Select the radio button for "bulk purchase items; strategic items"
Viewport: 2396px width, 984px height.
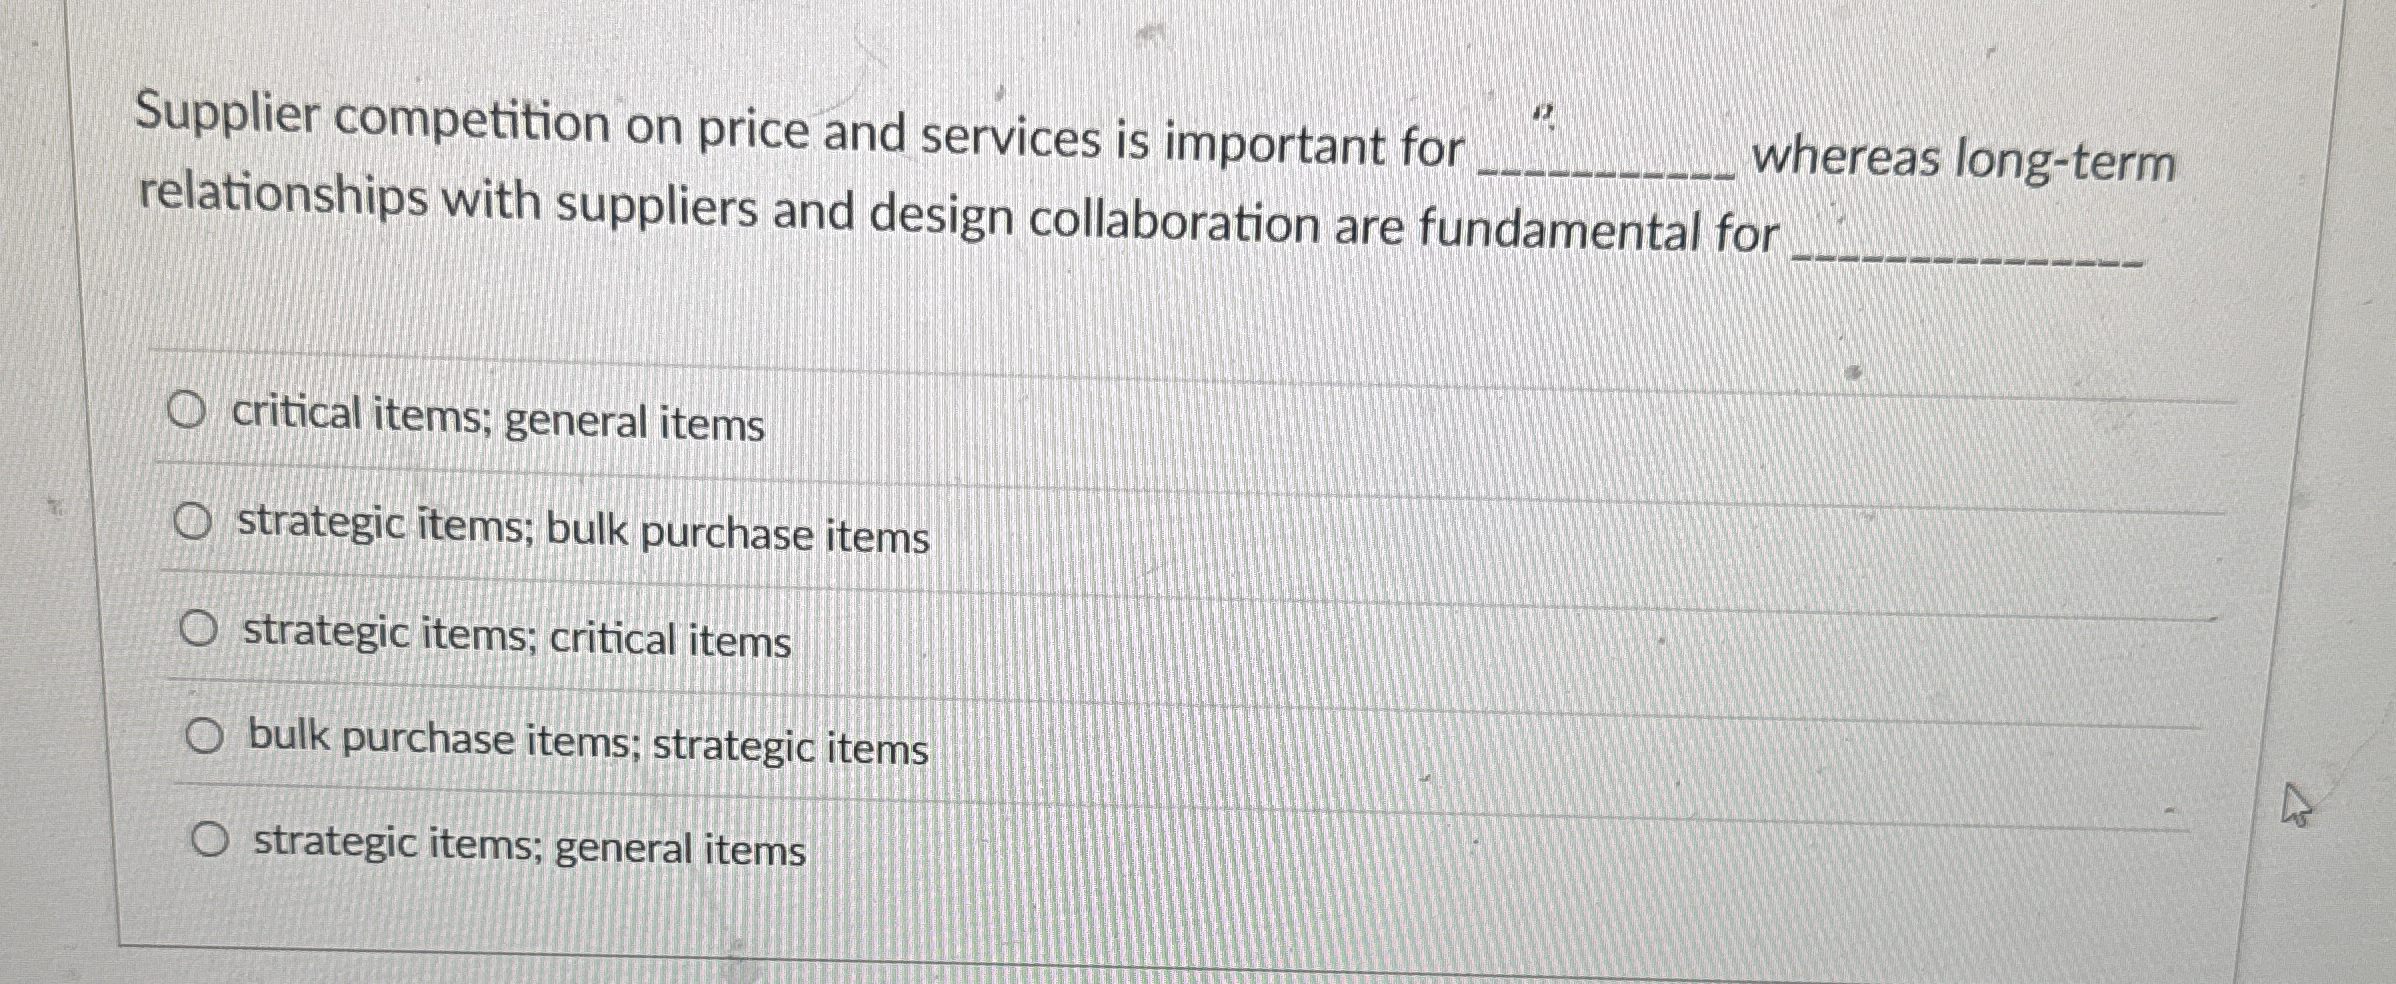[207, 738]
